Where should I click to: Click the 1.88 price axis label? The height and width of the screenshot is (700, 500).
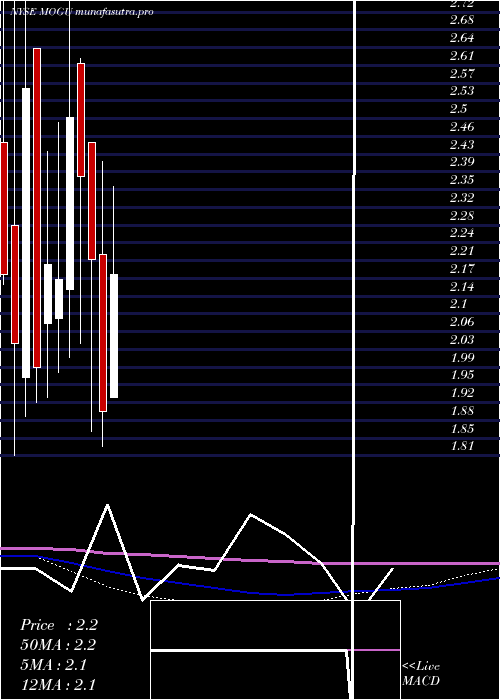[462, 411]
